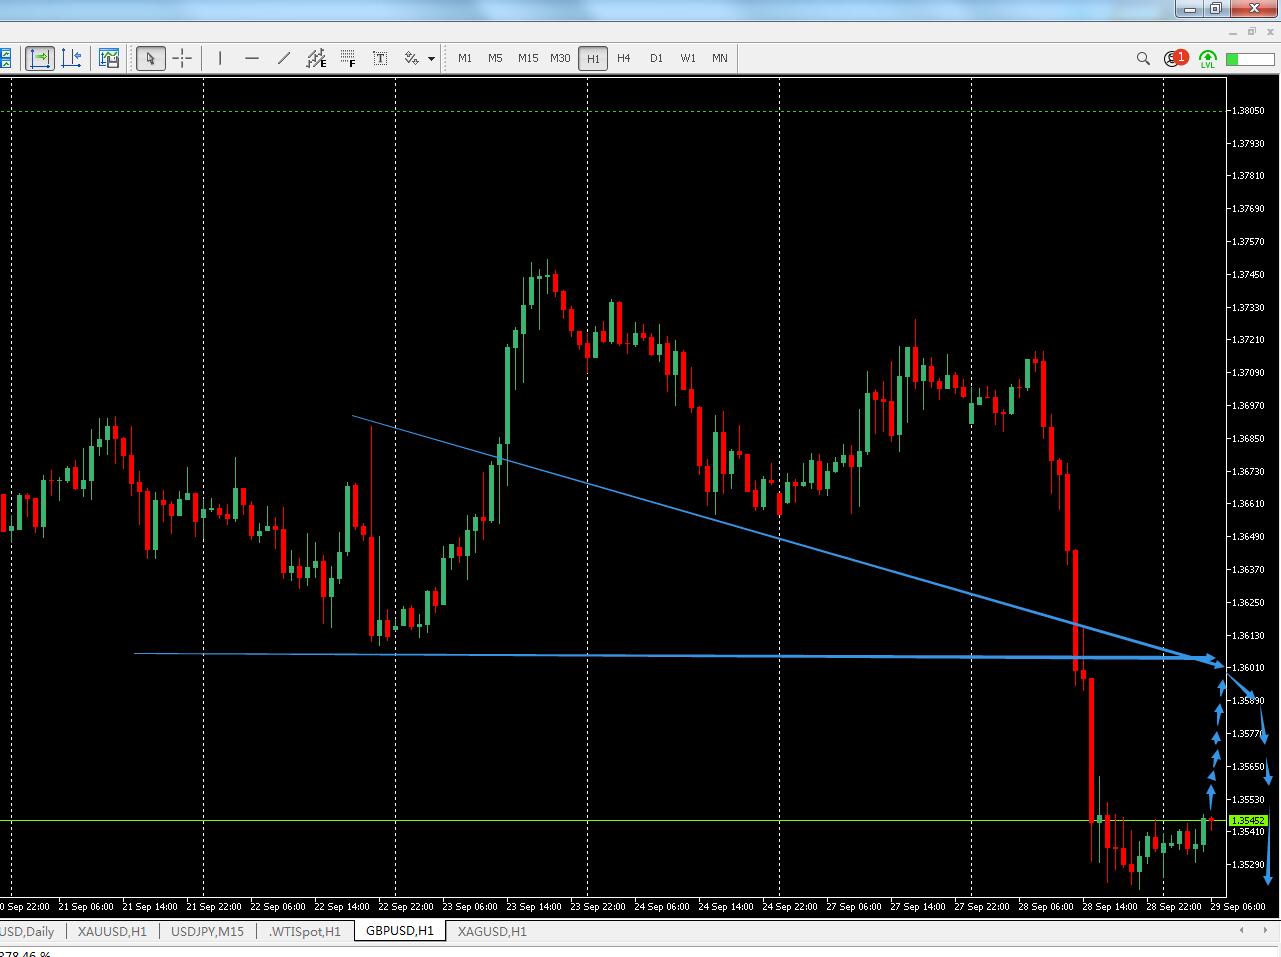Minimize the main application window
The image size is (1281, 957).
(x=1189, y=9)
